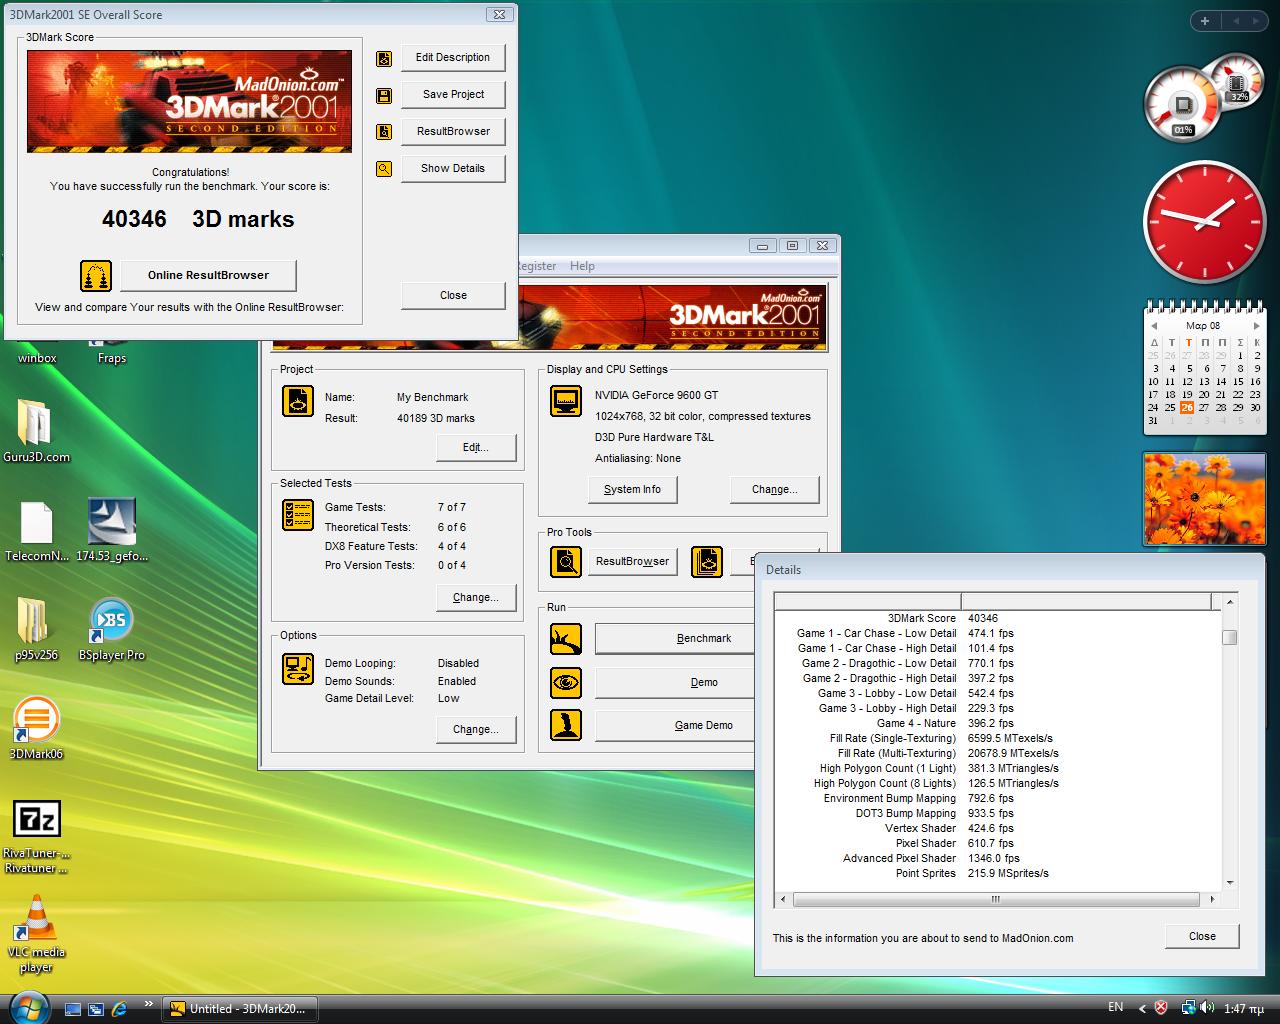Click the Game Demo button

(x=675, y=726)
